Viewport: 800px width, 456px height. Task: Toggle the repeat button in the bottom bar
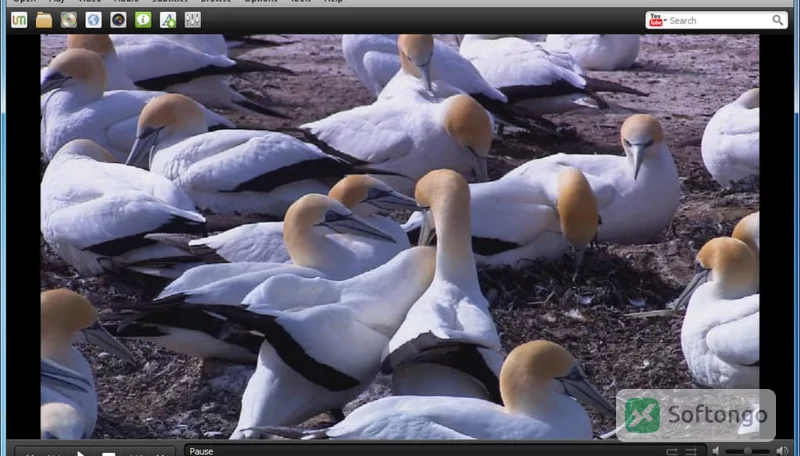pos(672,451)
